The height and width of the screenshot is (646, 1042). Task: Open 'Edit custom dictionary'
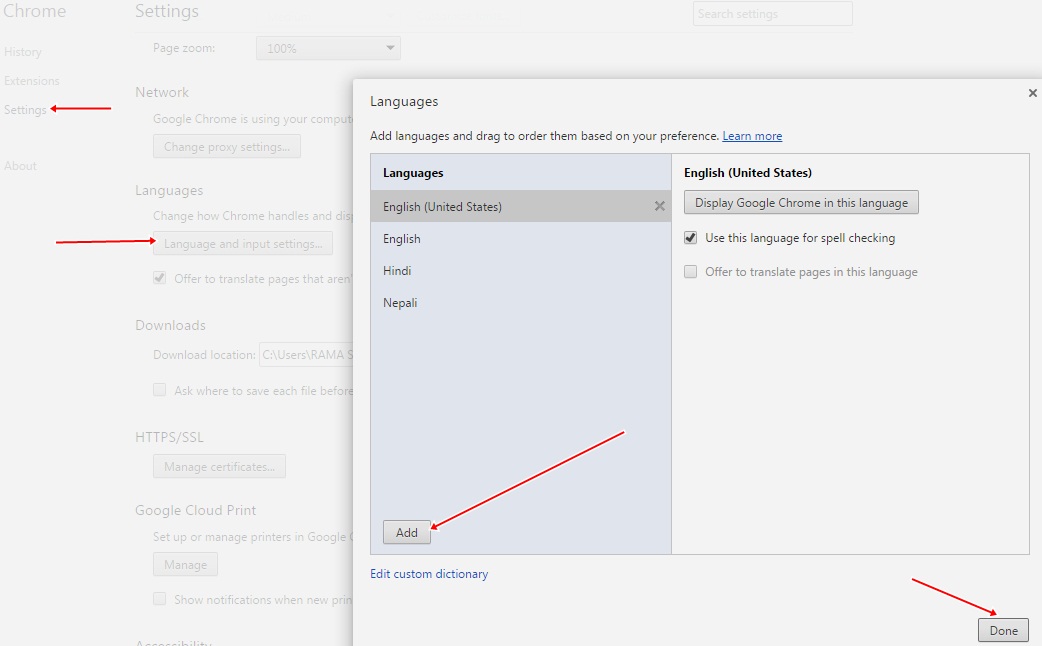(x=428, y=573)
